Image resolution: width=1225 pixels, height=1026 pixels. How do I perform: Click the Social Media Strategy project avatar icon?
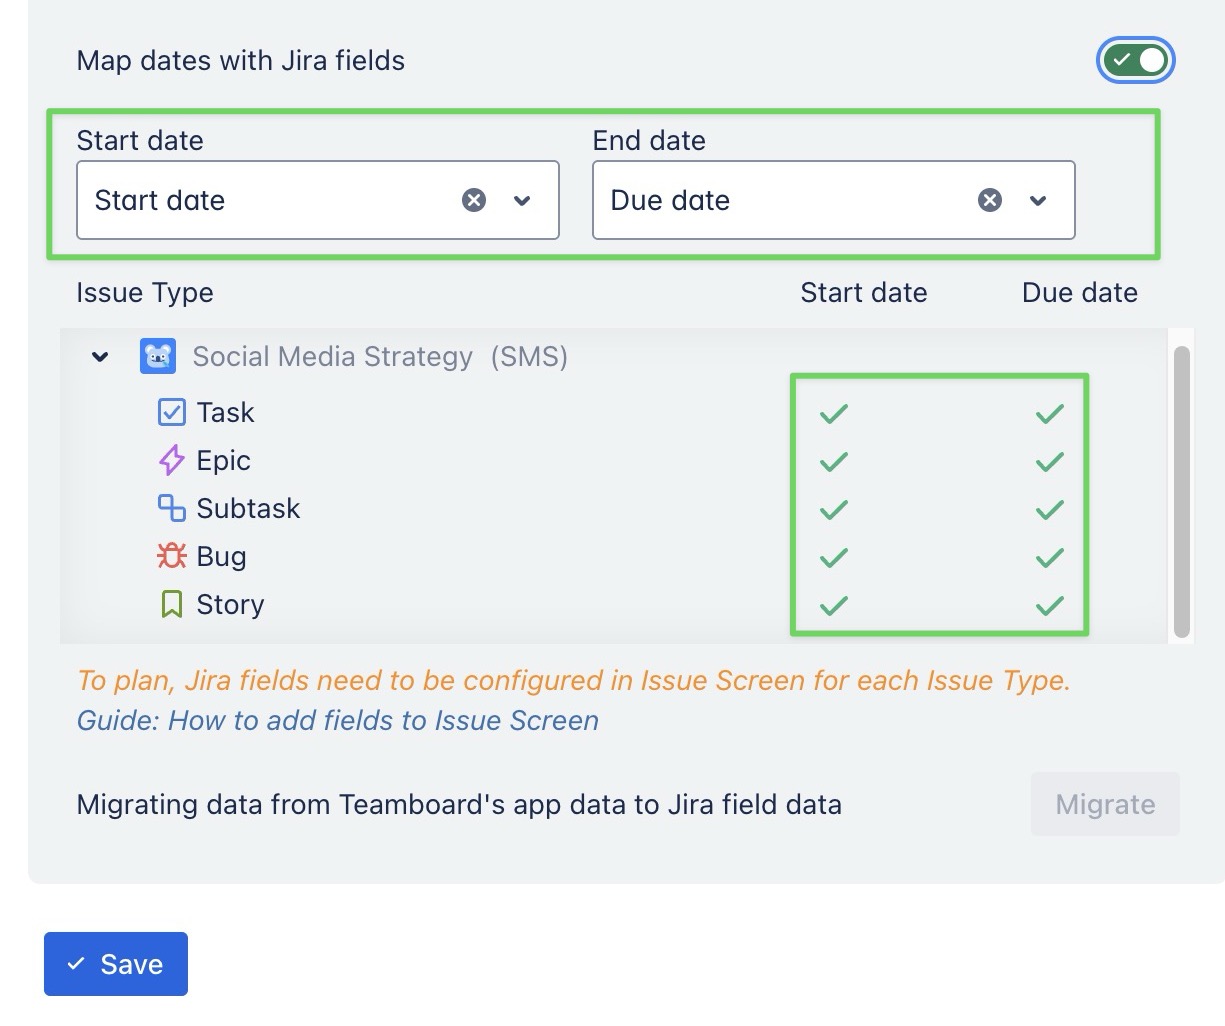click(157, 356)
